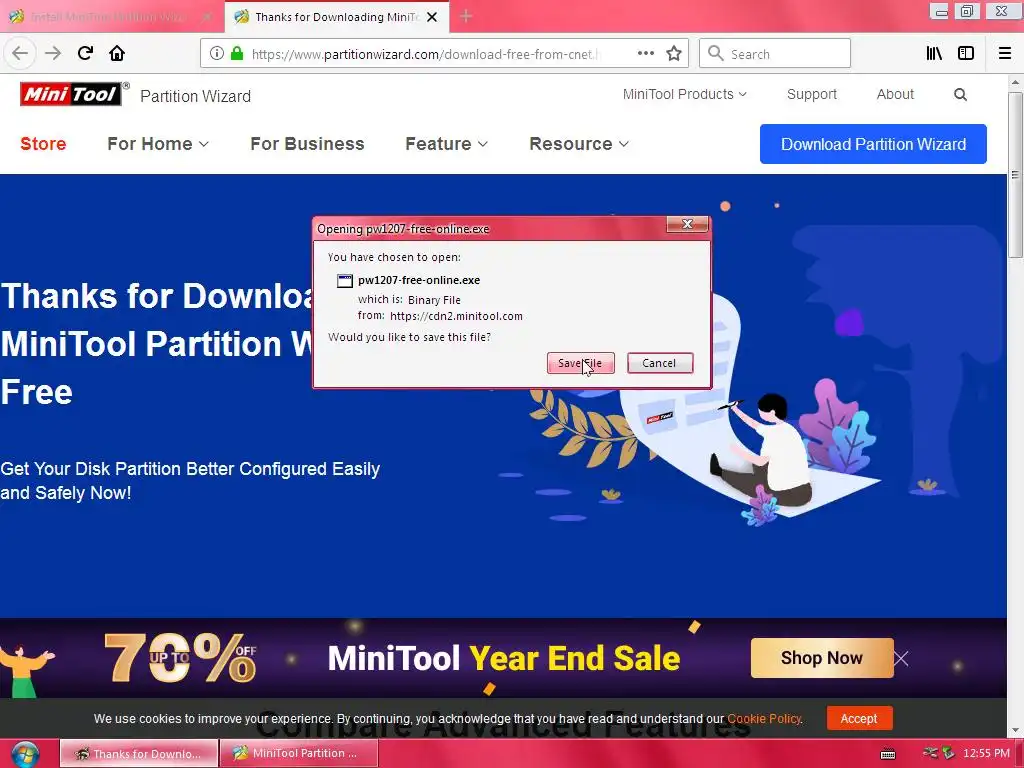Click the file icon beside pw1207-free-online.exe
Screen dimensions: 1024x768
[x=344, y=281]
